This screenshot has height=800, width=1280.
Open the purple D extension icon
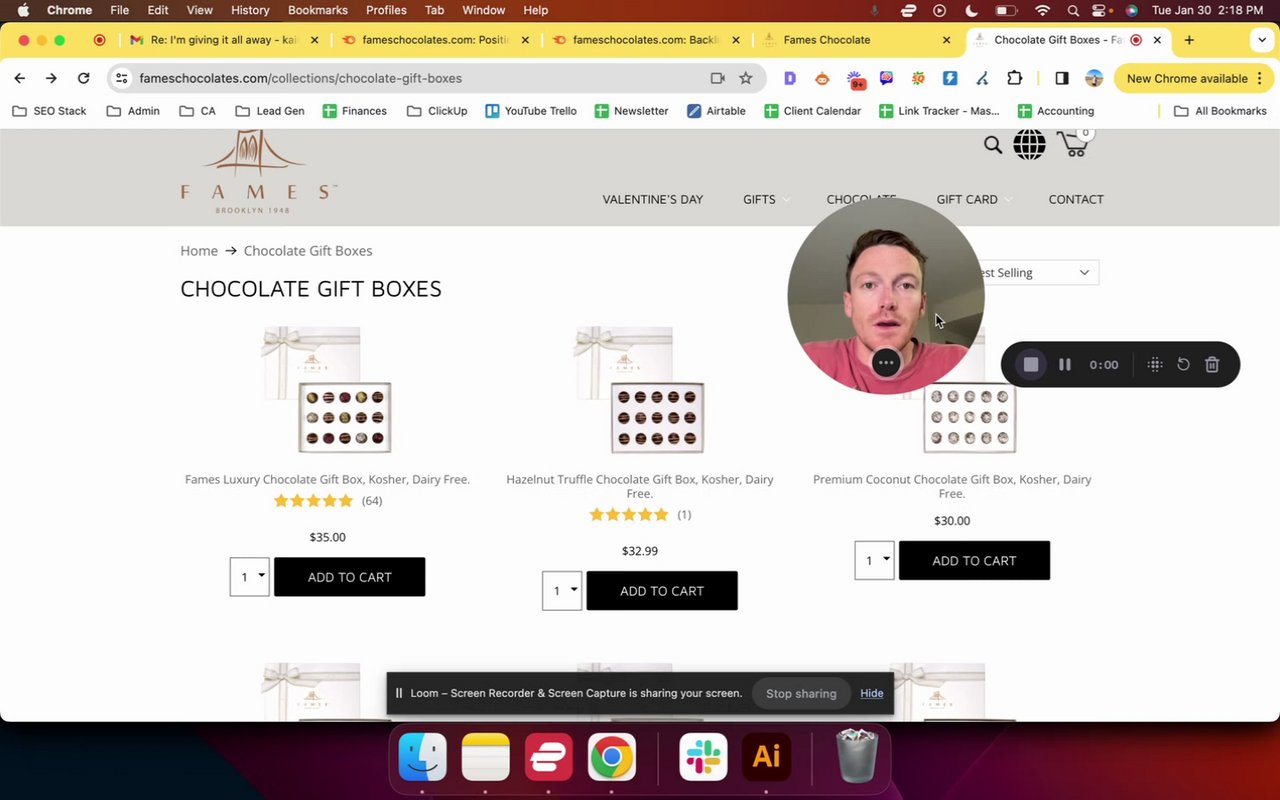coord(790,78)
